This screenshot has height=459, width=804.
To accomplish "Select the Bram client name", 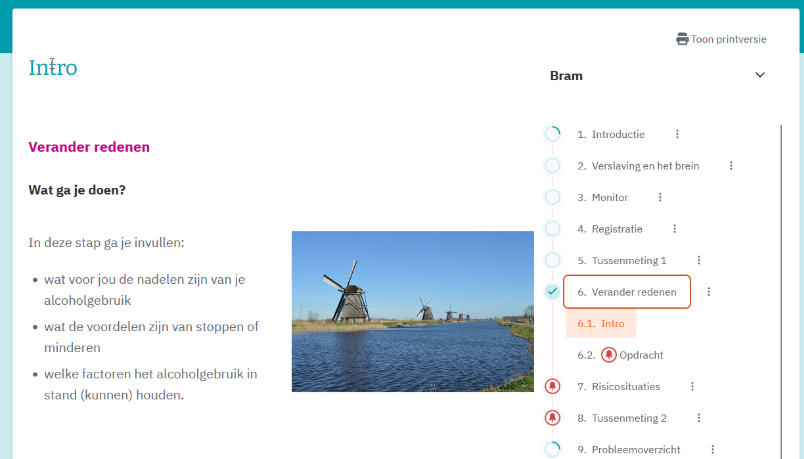I will [566, 76].
